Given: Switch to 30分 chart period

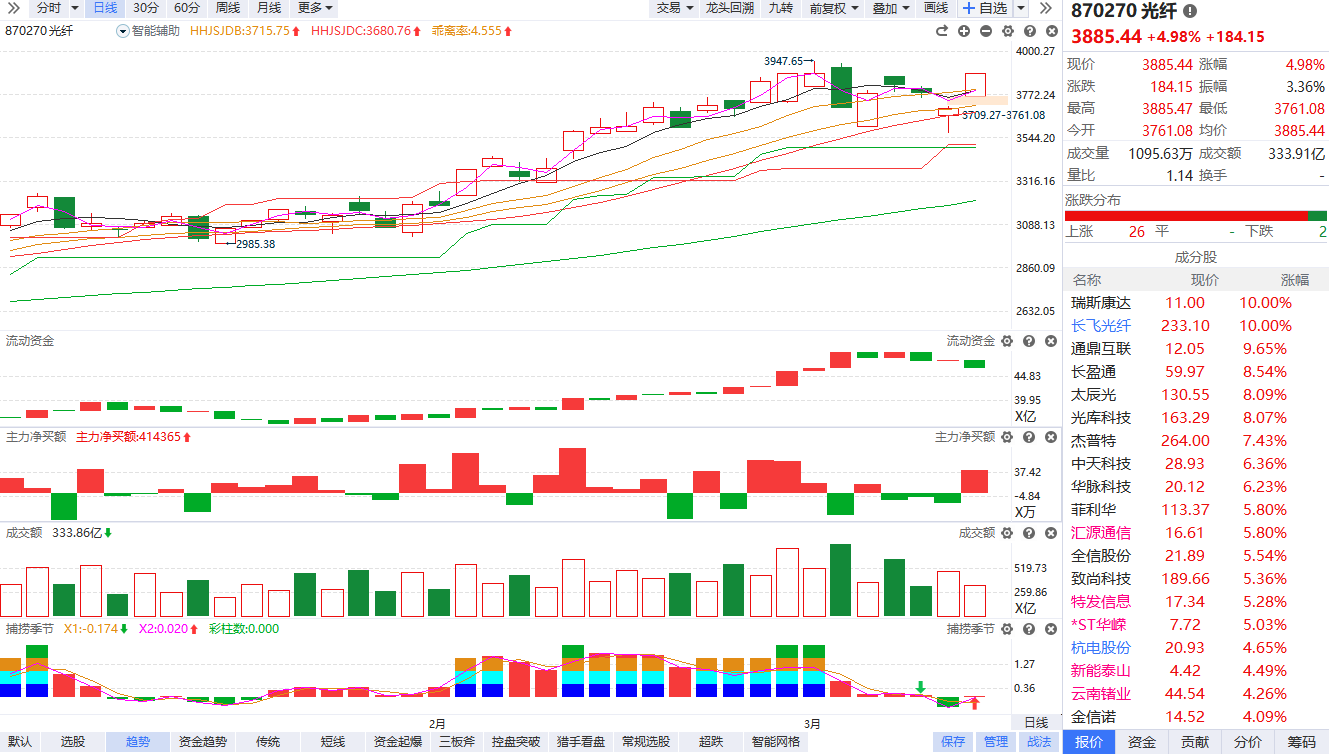Looking at the screenshot, I should coord(146,8).
